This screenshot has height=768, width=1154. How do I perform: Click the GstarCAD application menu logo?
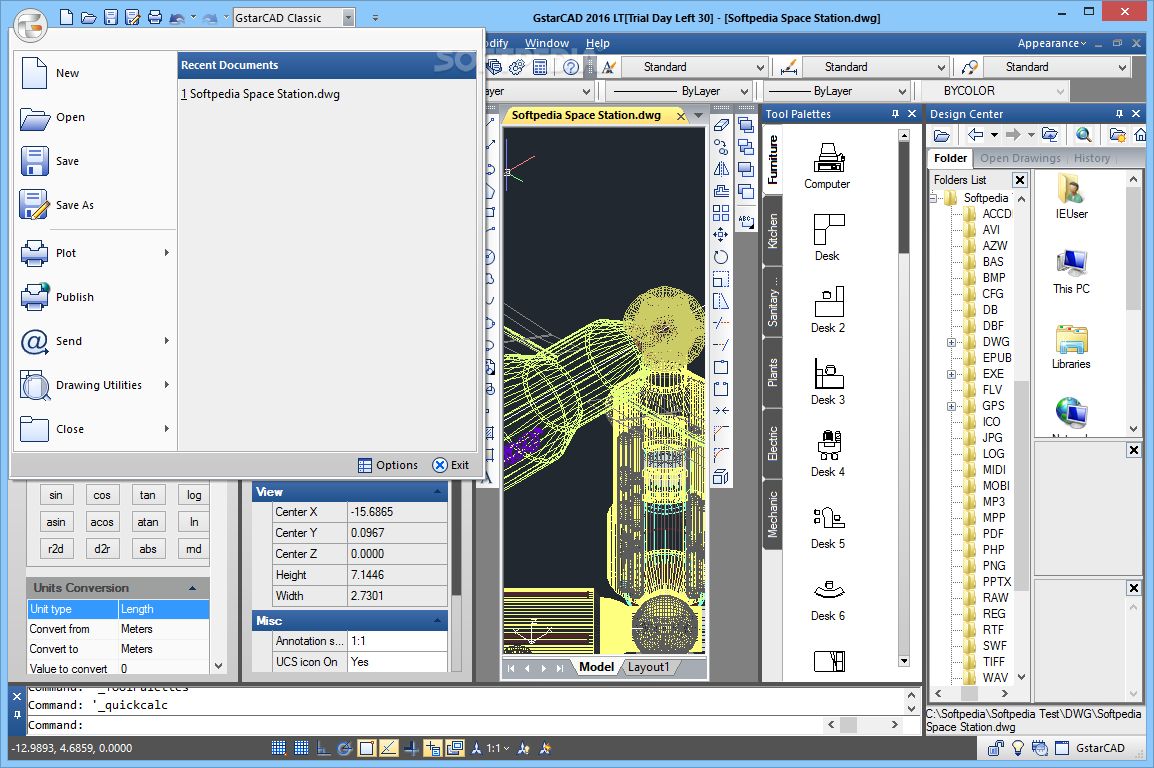pyautogui.click(x=30, y=26)
